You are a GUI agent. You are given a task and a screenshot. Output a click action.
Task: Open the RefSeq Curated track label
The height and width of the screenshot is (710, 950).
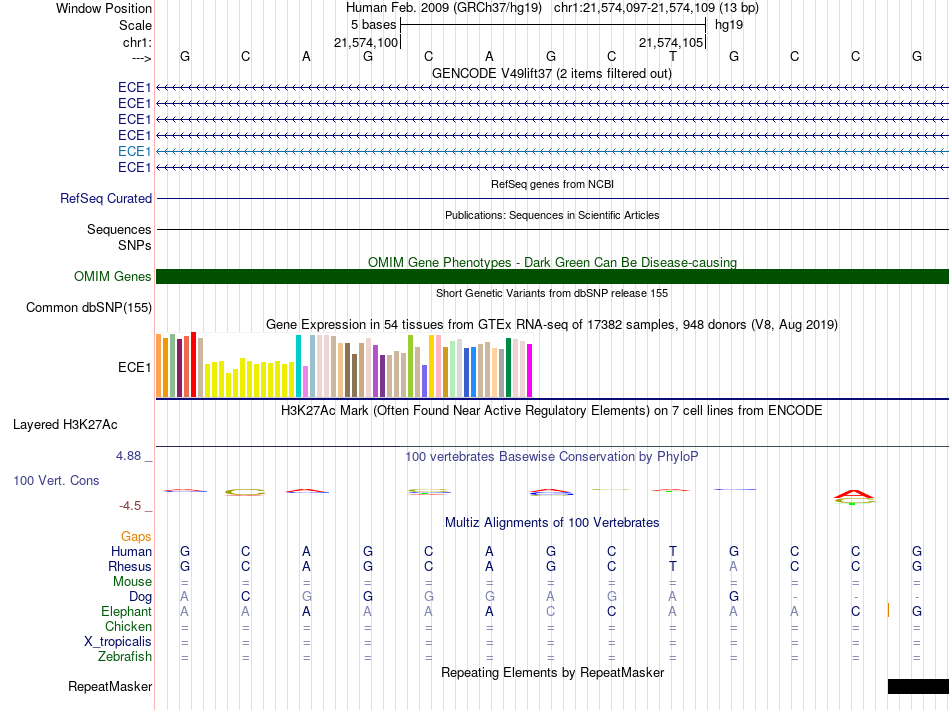[106, 198]
